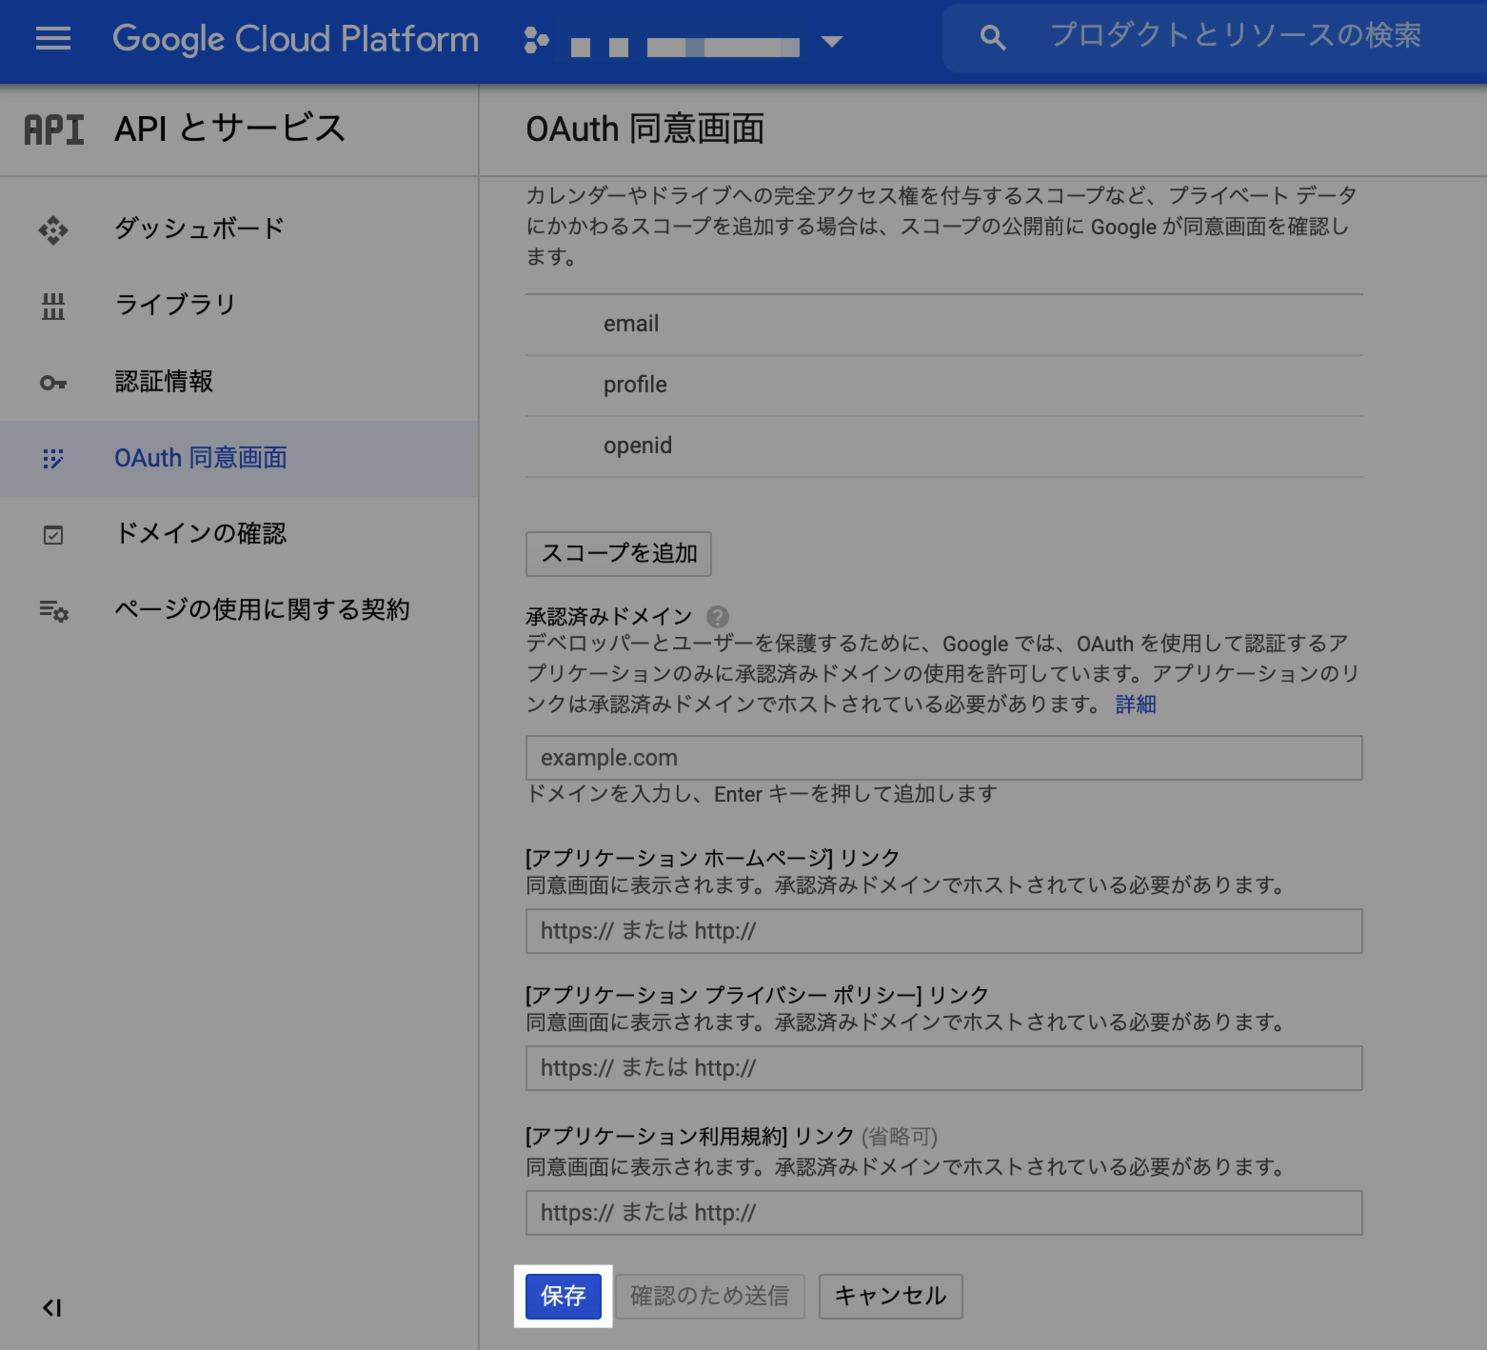Focus the example.com authorized domain field
The width and height of the screenshot is (1487, 1350).
click(x=944, y=758)
